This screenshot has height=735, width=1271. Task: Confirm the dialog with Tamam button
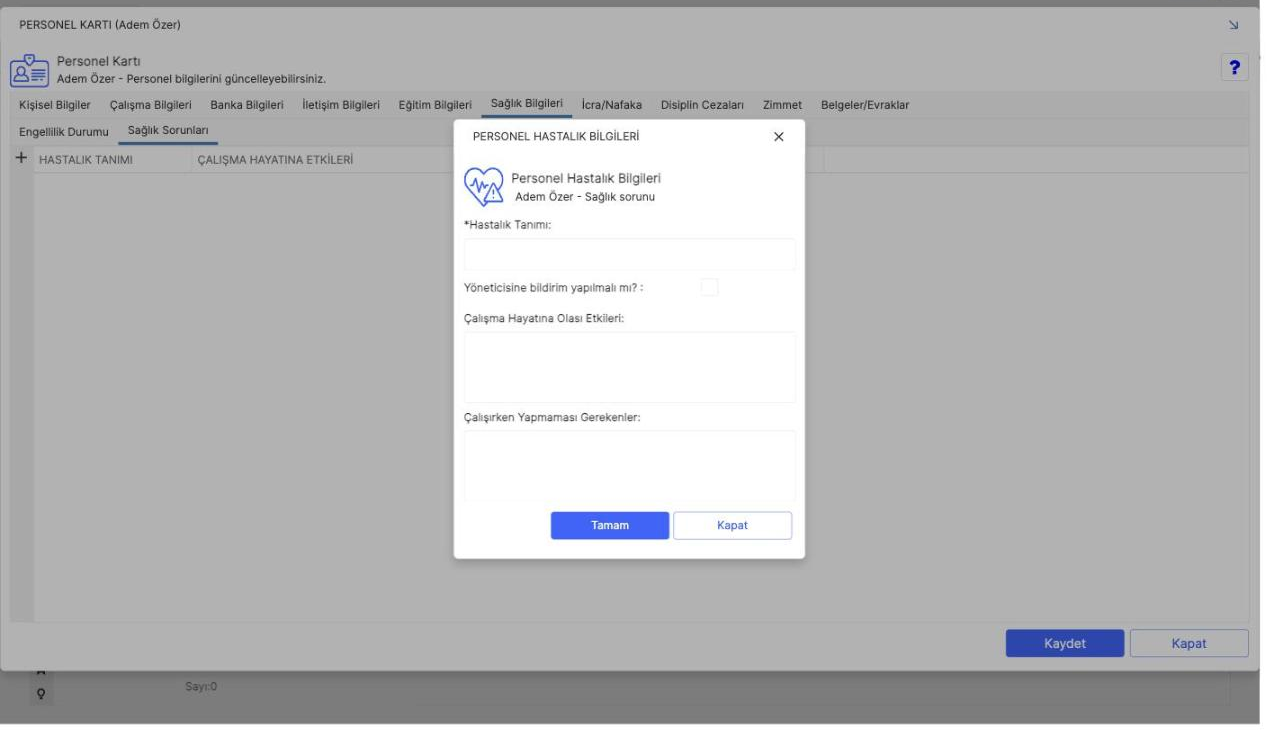click(x=610, y=526)
